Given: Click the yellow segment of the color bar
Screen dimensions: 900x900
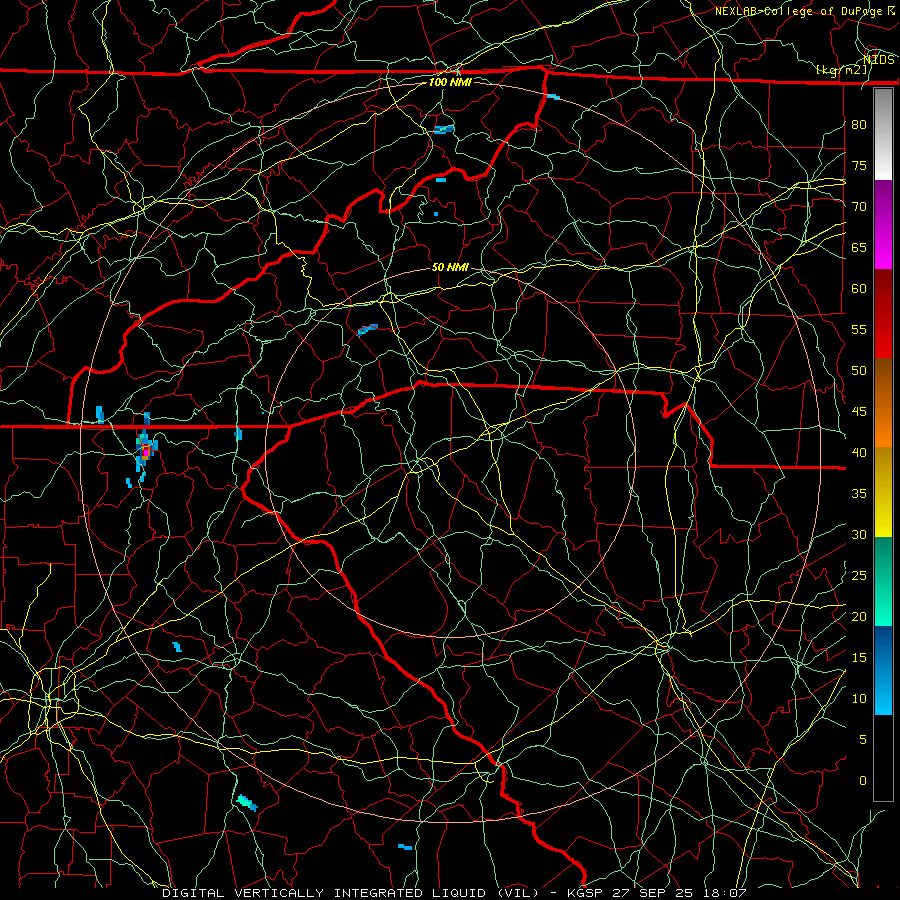Looking at the screenshot, I should click(x=883, y=492).
